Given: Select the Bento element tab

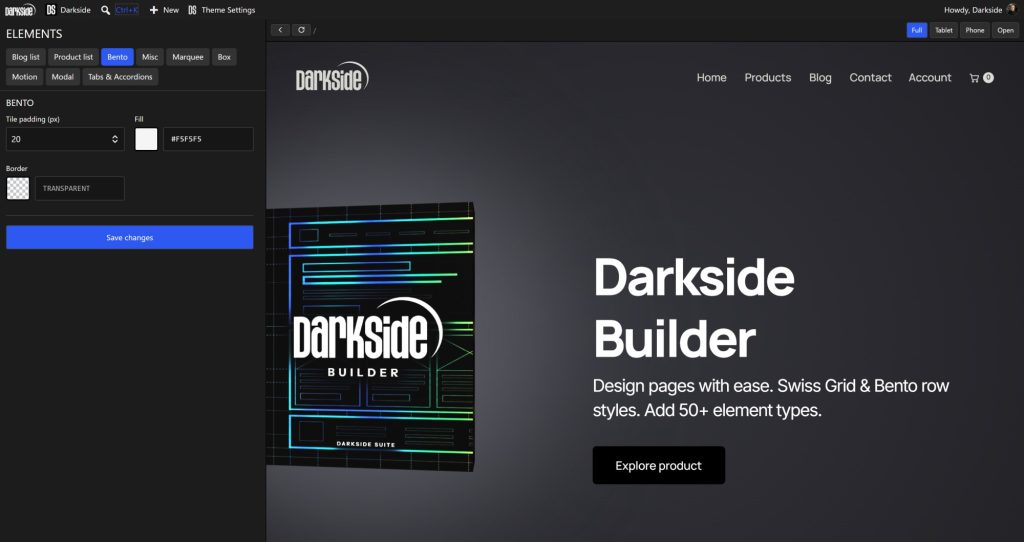Looking at the screenshot, I should (118, 57).
